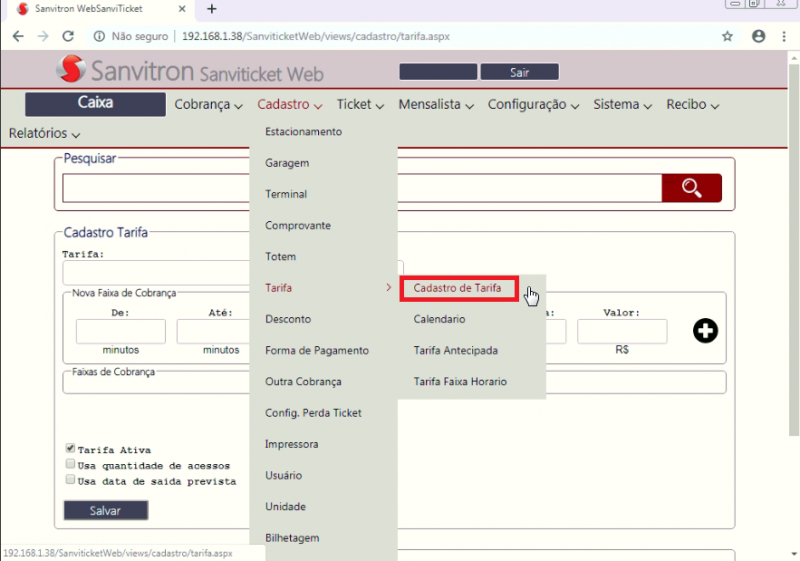Click the Caixa button
800x561 pixels.
95,104
